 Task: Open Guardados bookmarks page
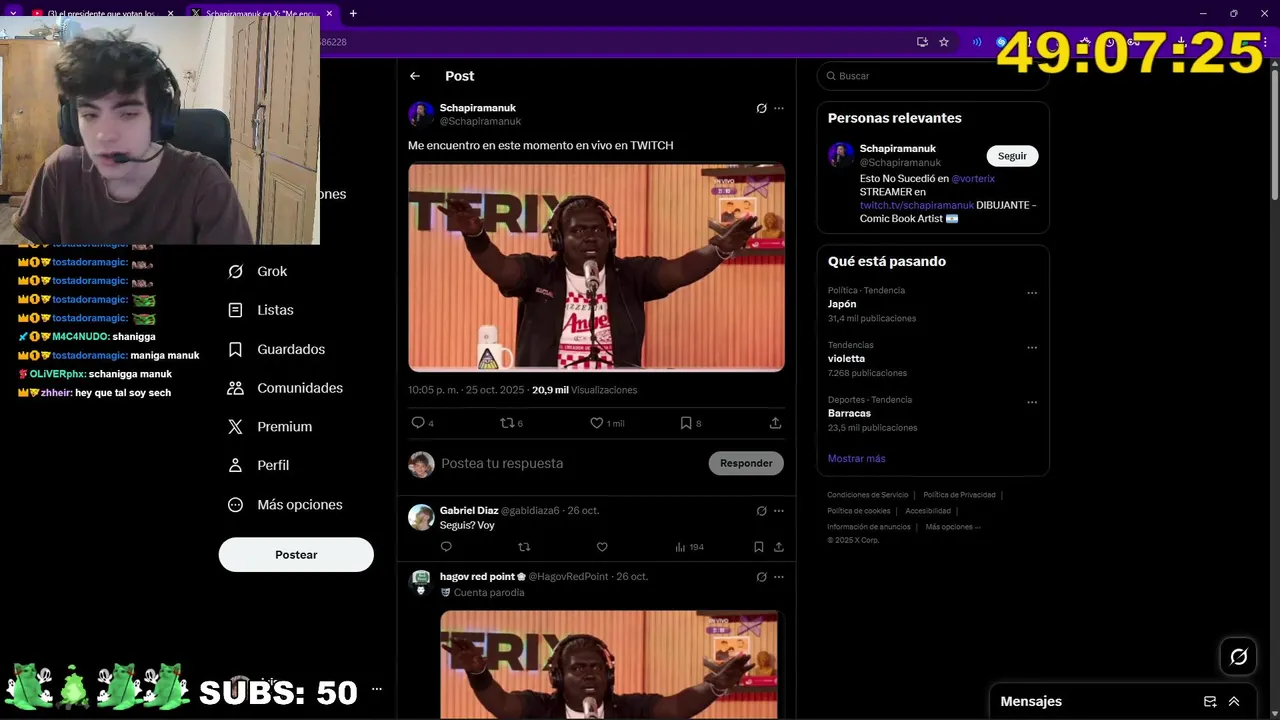(x=276, y=349)
